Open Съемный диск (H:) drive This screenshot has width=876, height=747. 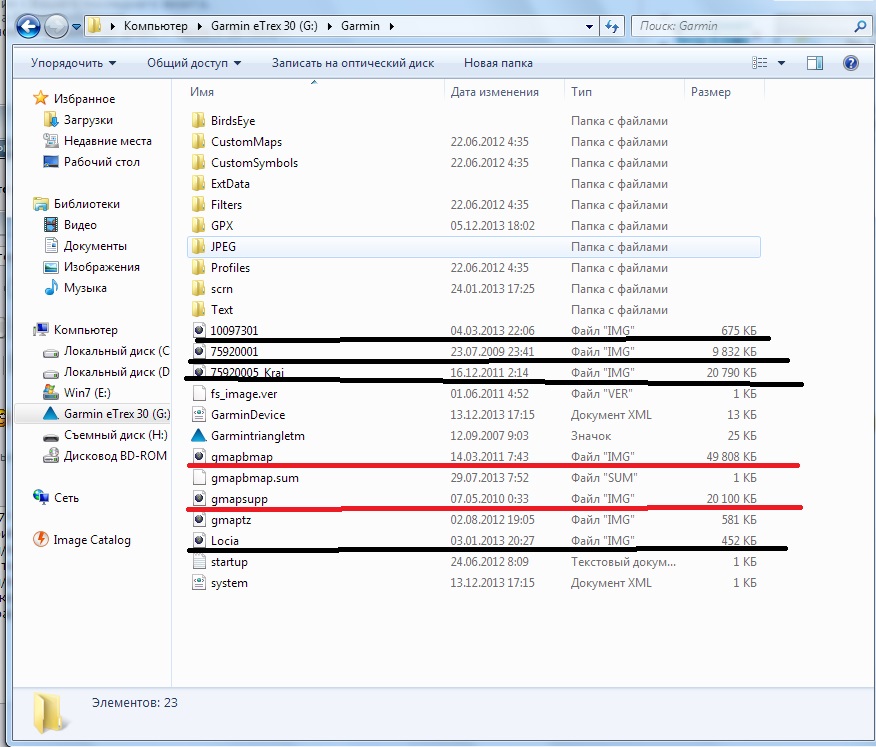click(x=106, y=435)
